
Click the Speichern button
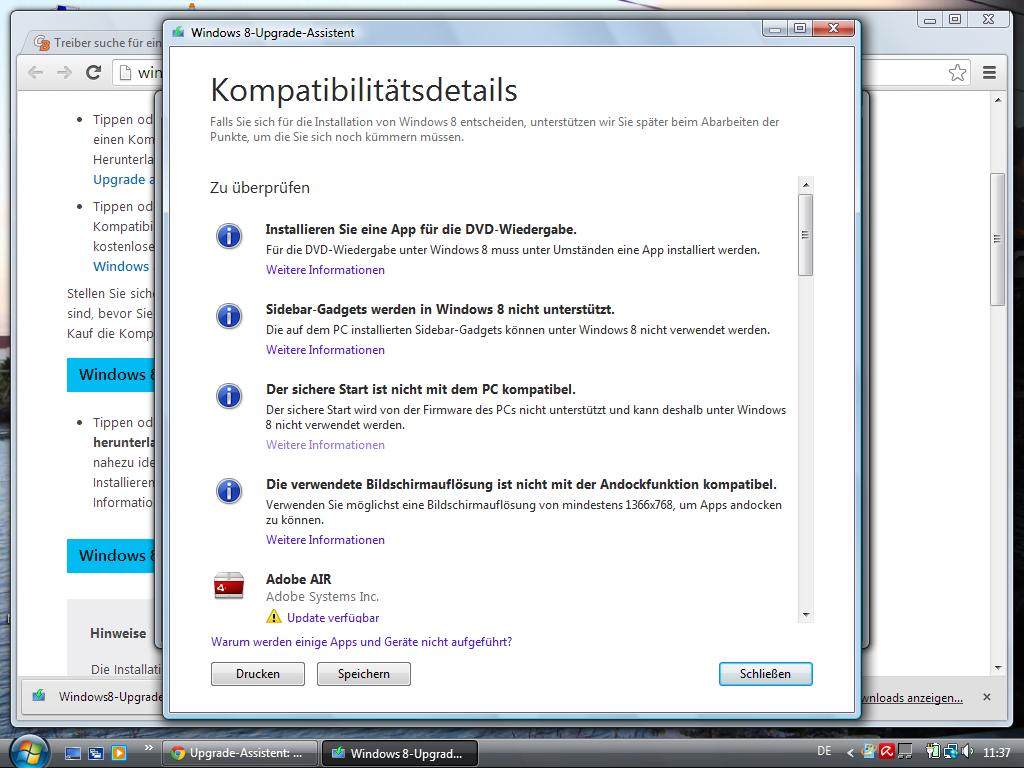pos(364,674)
